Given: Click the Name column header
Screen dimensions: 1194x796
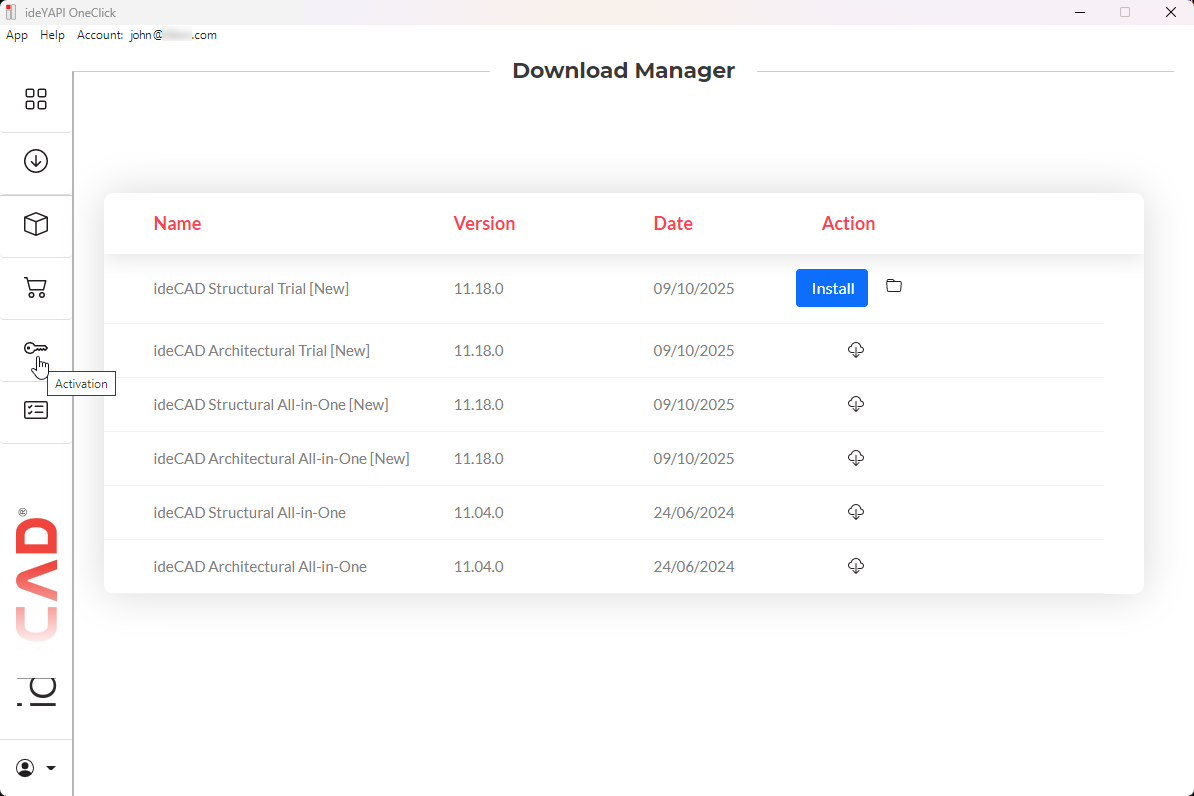Looking at the screenshot, I should coord(177,224).
